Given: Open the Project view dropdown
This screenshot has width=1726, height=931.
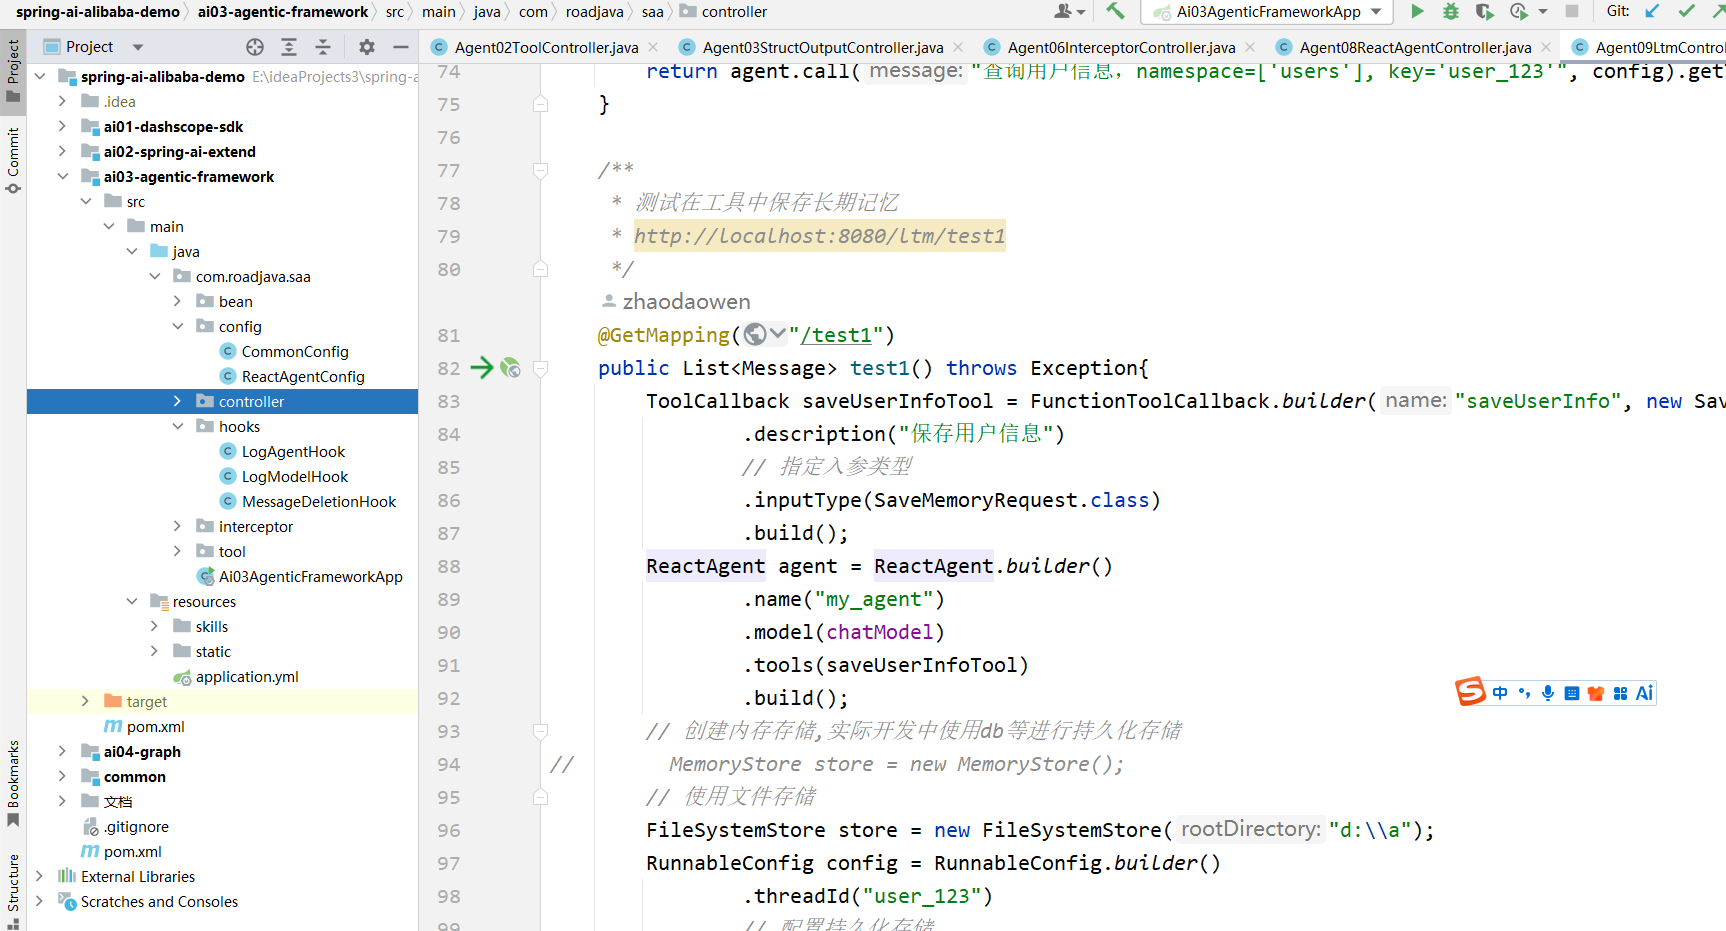Looking at the screenshot, I should pyautogui.click(x=138, y=47).
